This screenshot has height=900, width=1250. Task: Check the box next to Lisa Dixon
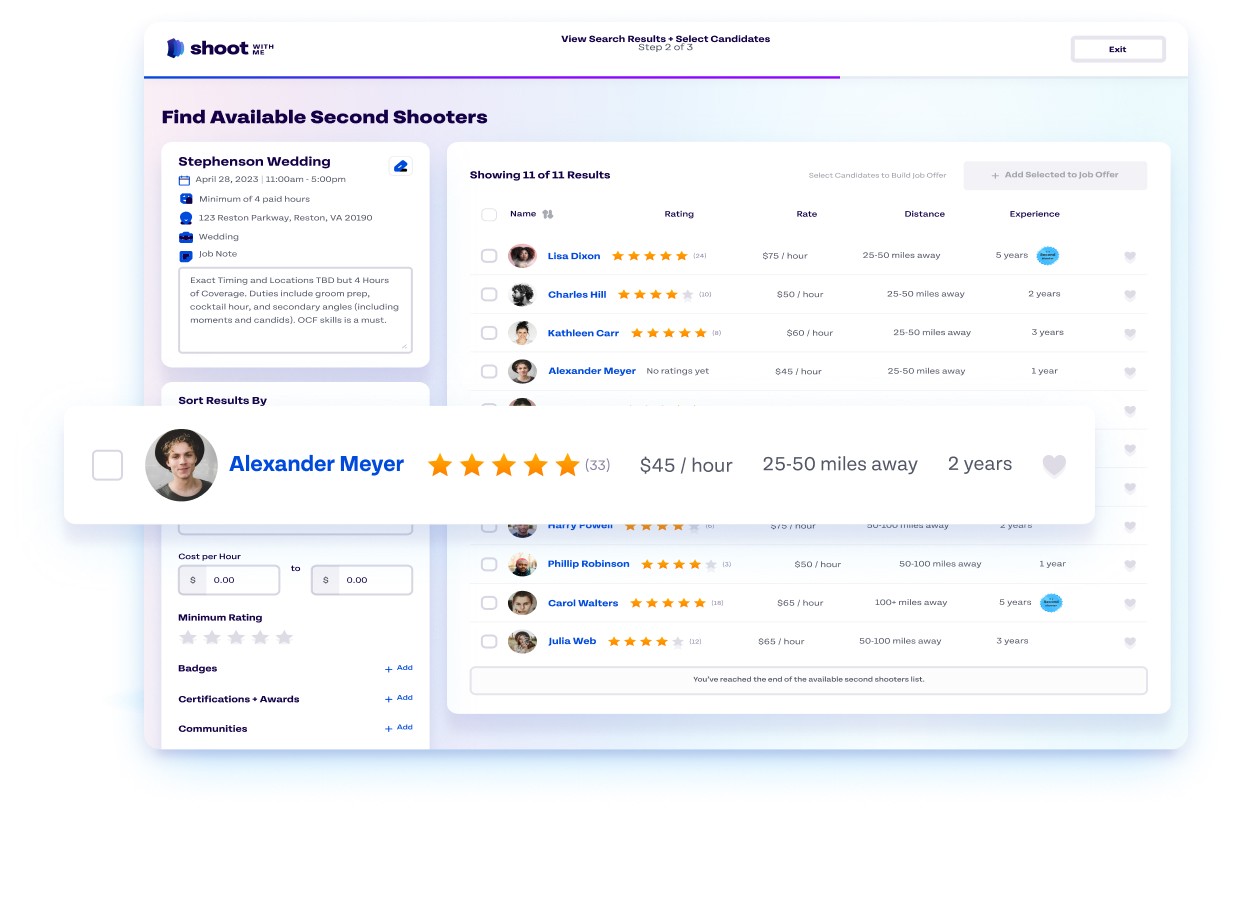(489, 256)
